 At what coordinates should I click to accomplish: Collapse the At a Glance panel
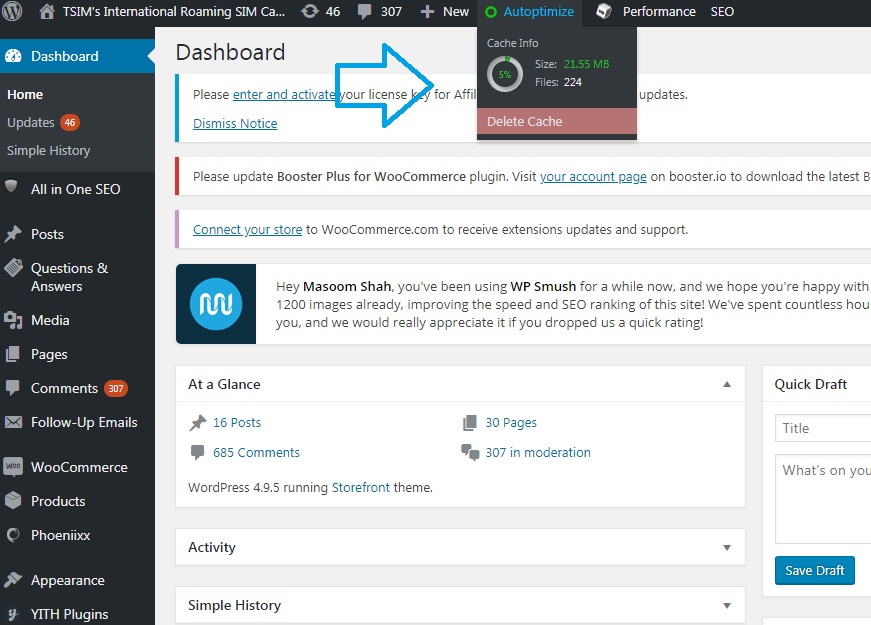pyautogui.click(x=727, y=384)
